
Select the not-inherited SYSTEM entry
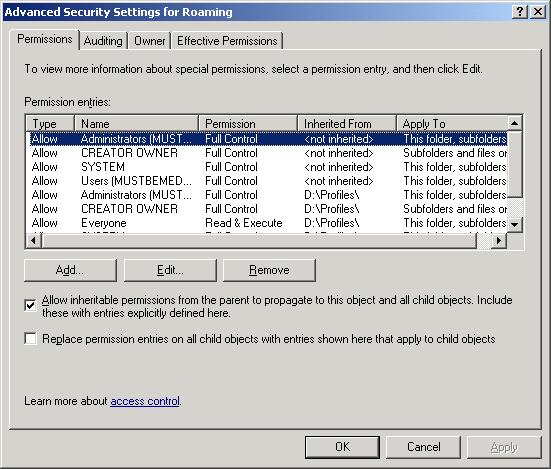click(x=268, y=167)
